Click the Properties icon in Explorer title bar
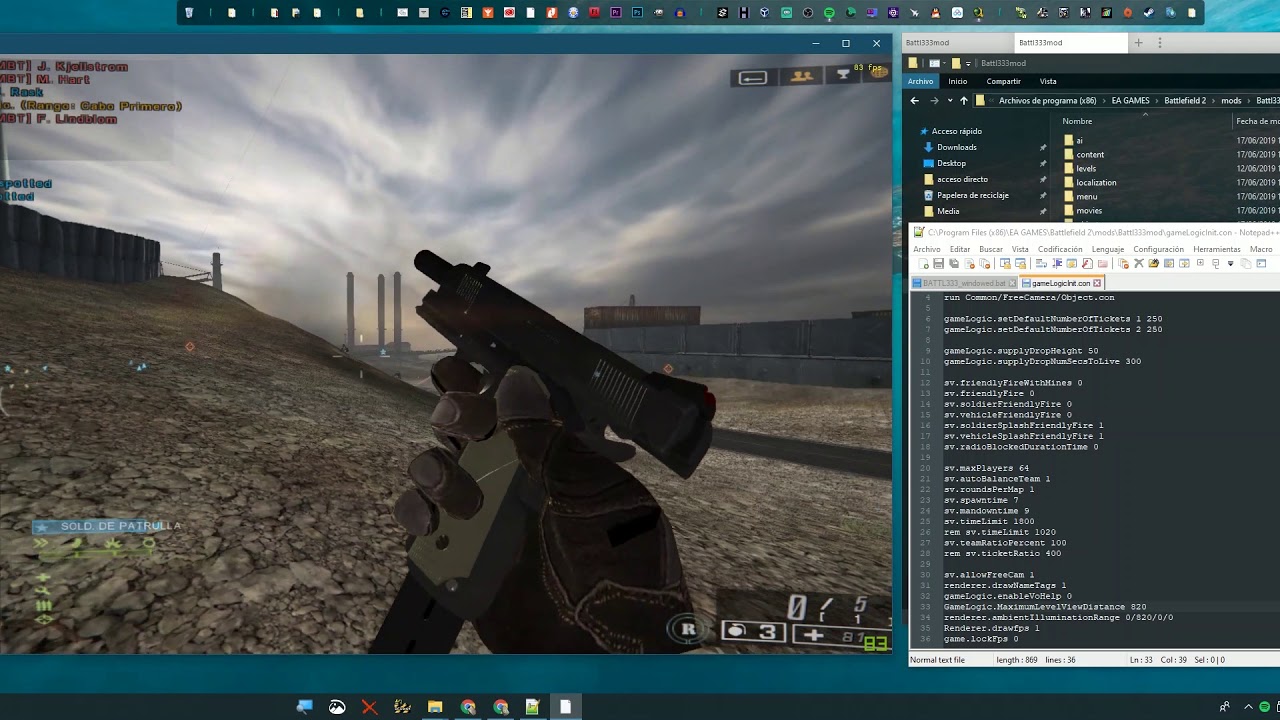Viewport: 1280px width, 720px height. 934,63
